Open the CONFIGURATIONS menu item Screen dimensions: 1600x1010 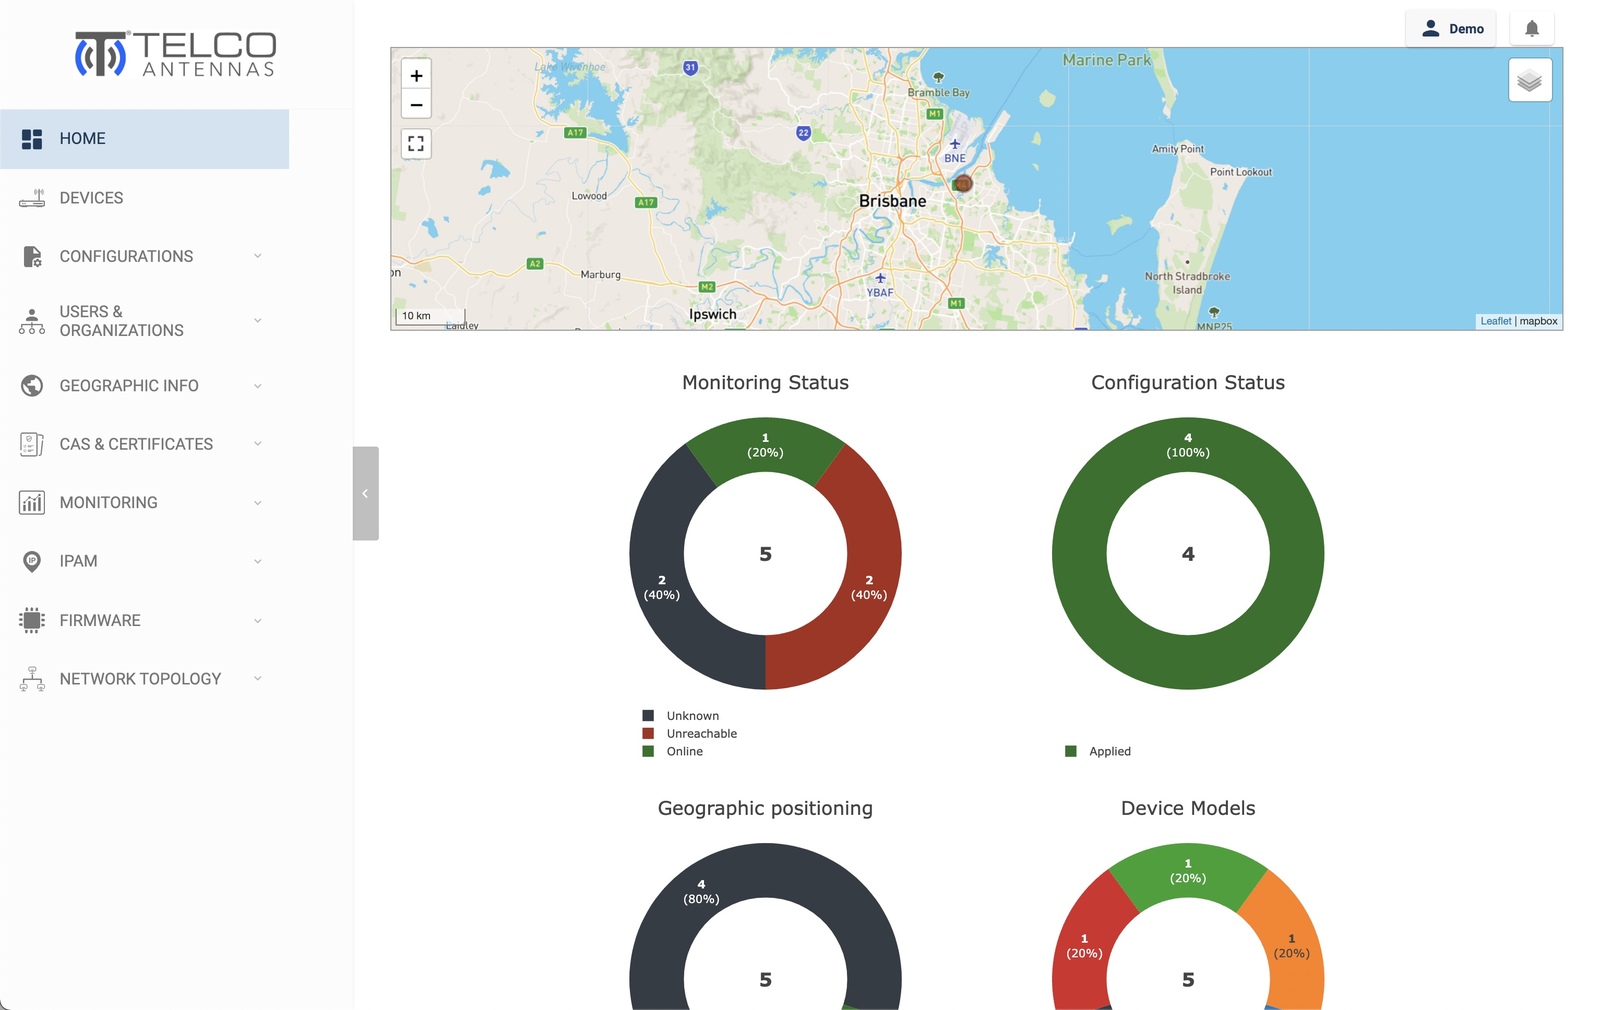[144, 256]
